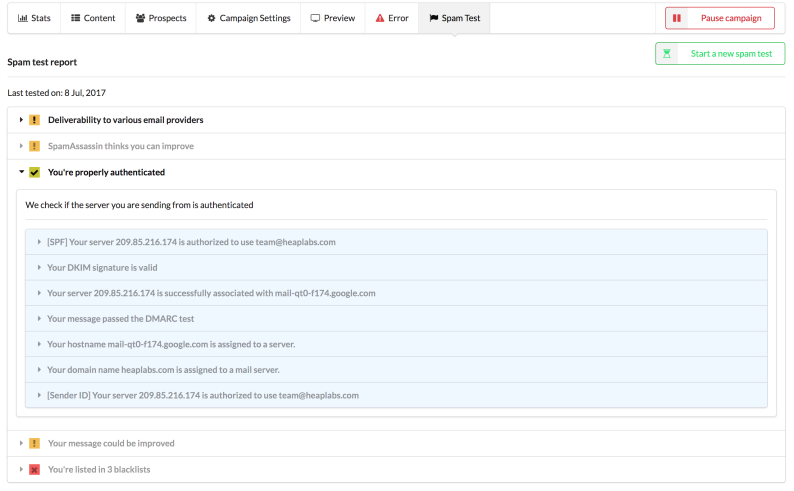Expand the Sender ID authorized row arrow
The image size is (794, 491).
coord(39,395)
